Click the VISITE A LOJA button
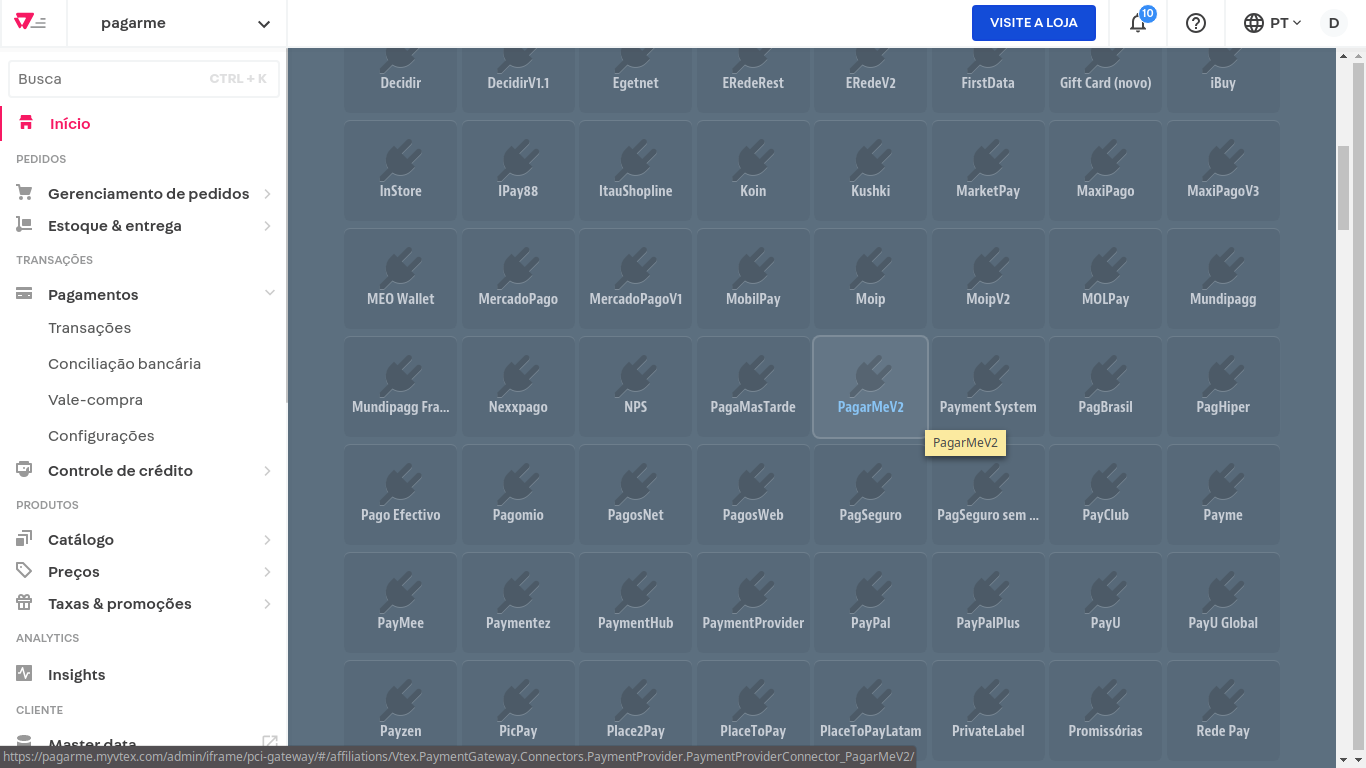The height and width of the screenshot is (768, 1366). click(x=1033, y=23)
